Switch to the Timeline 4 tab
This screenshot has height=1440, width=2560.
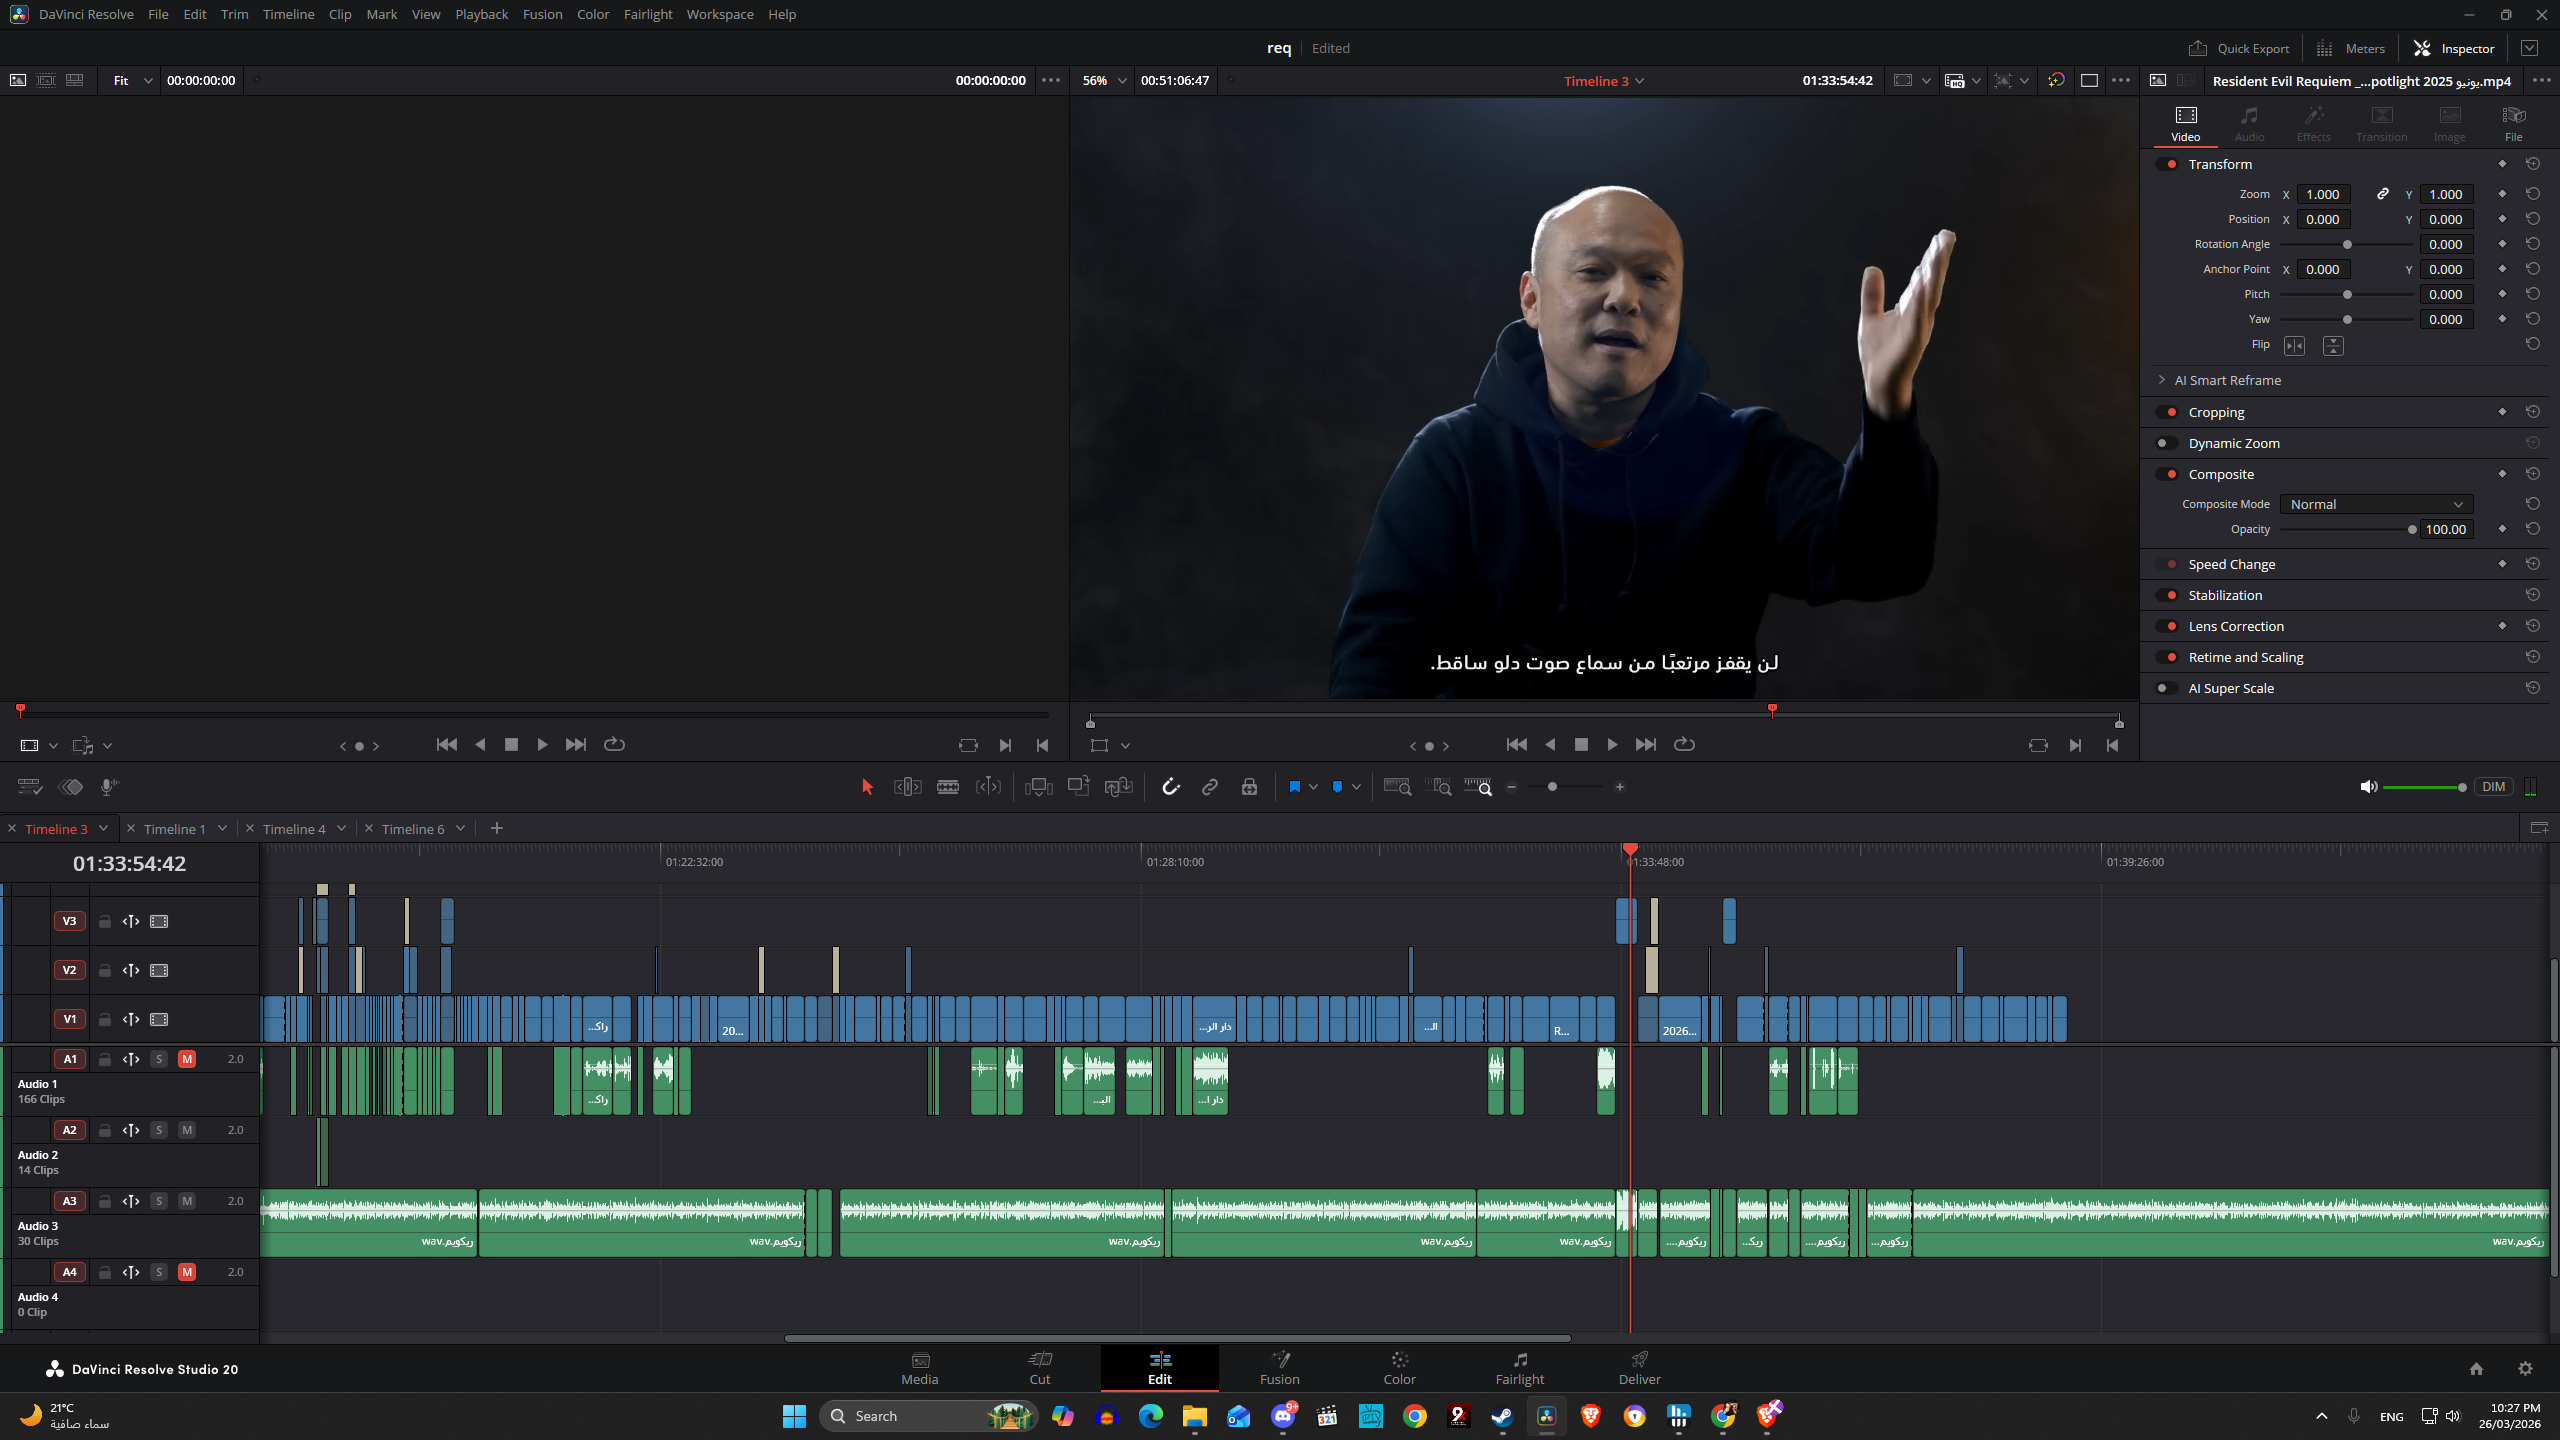coord(294,829)
